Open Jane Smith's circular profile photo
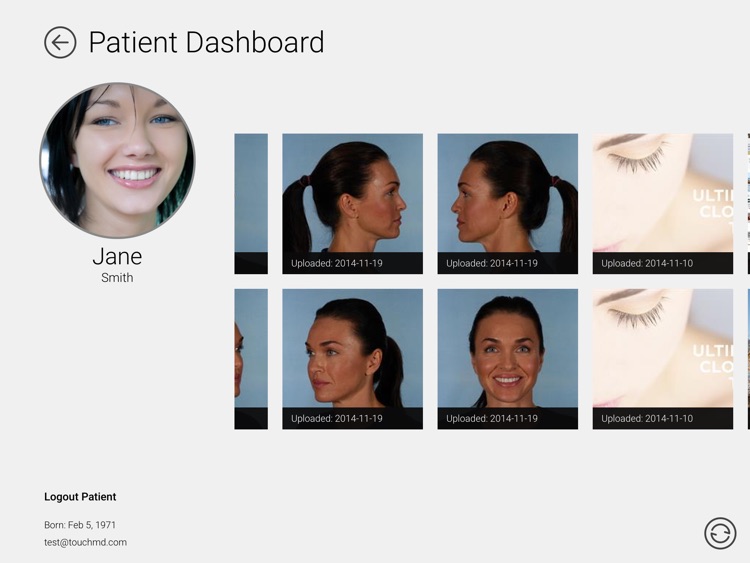The height and width of the screenshot is (563, 750). tap(117, 160)
